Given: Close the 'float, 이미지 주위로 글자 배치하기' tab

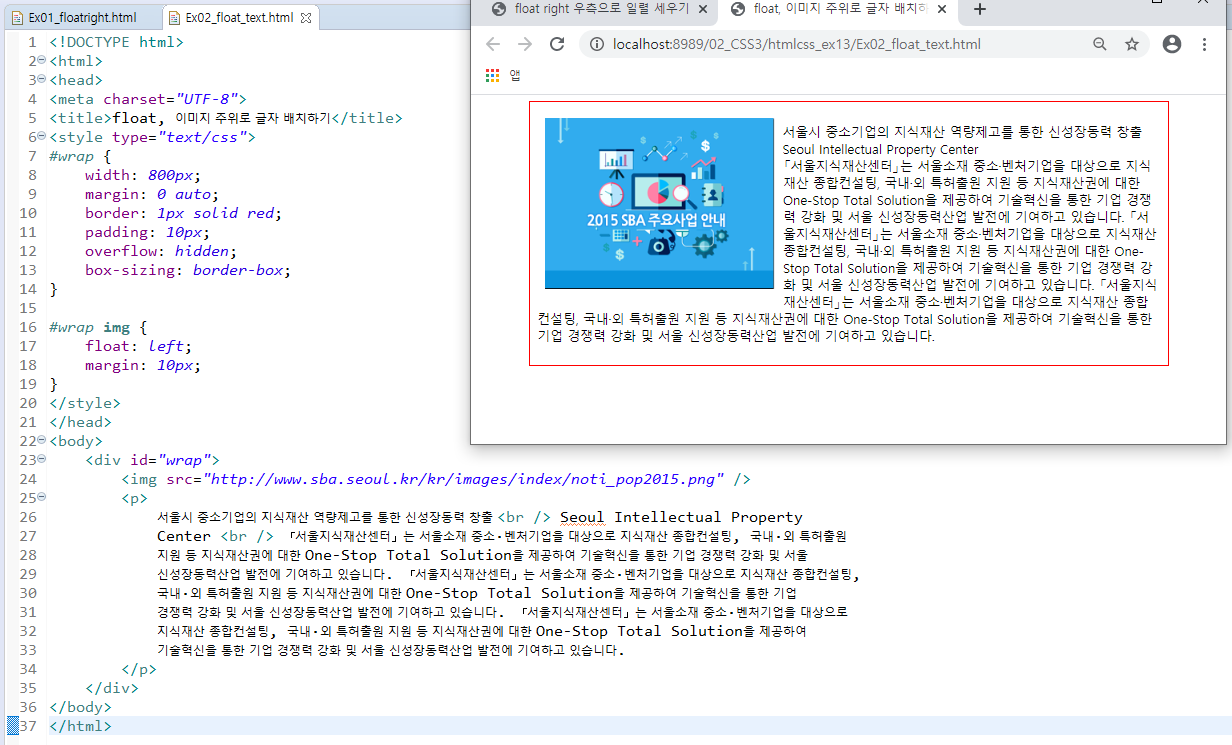Looking at the screenshot, I should [x=941, y=9].
